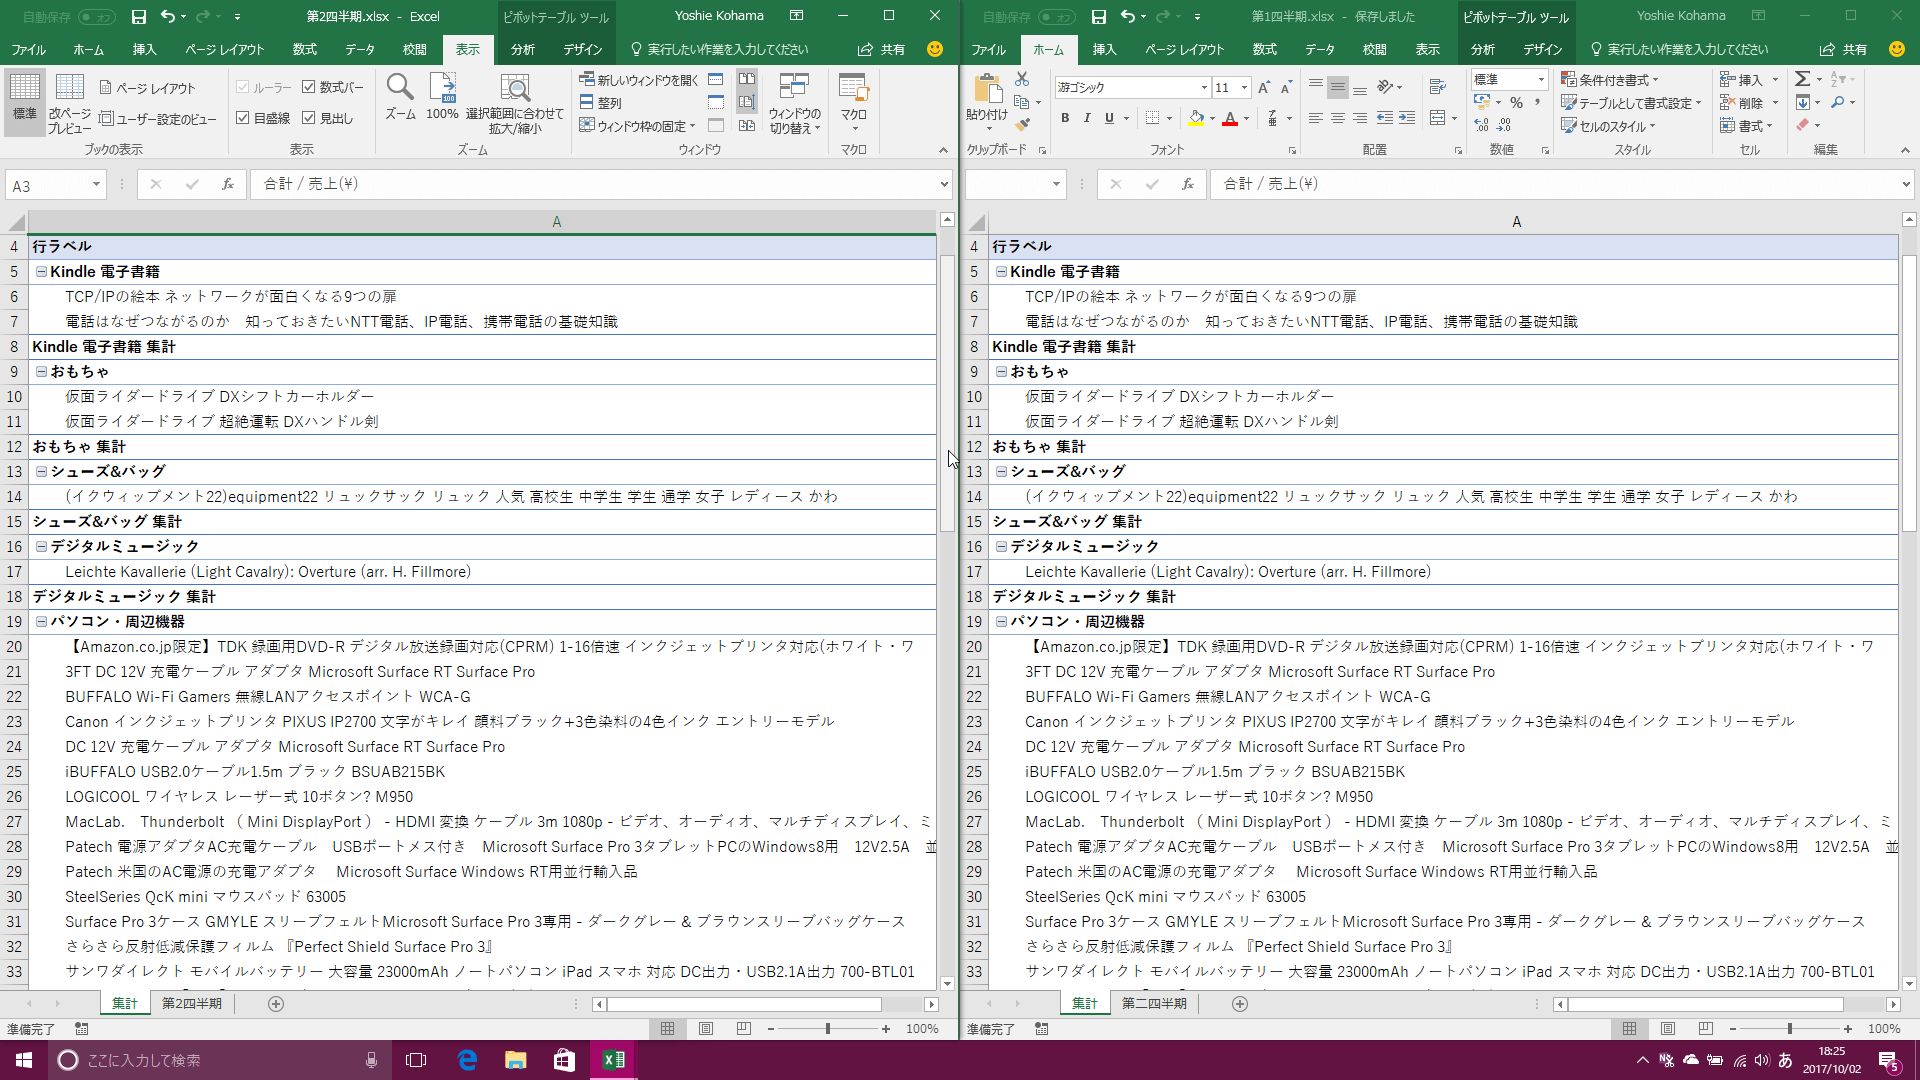Select the Page Break Preview icon
The width and height of the screenshot is (1920, 1080).
pos(69,90)
